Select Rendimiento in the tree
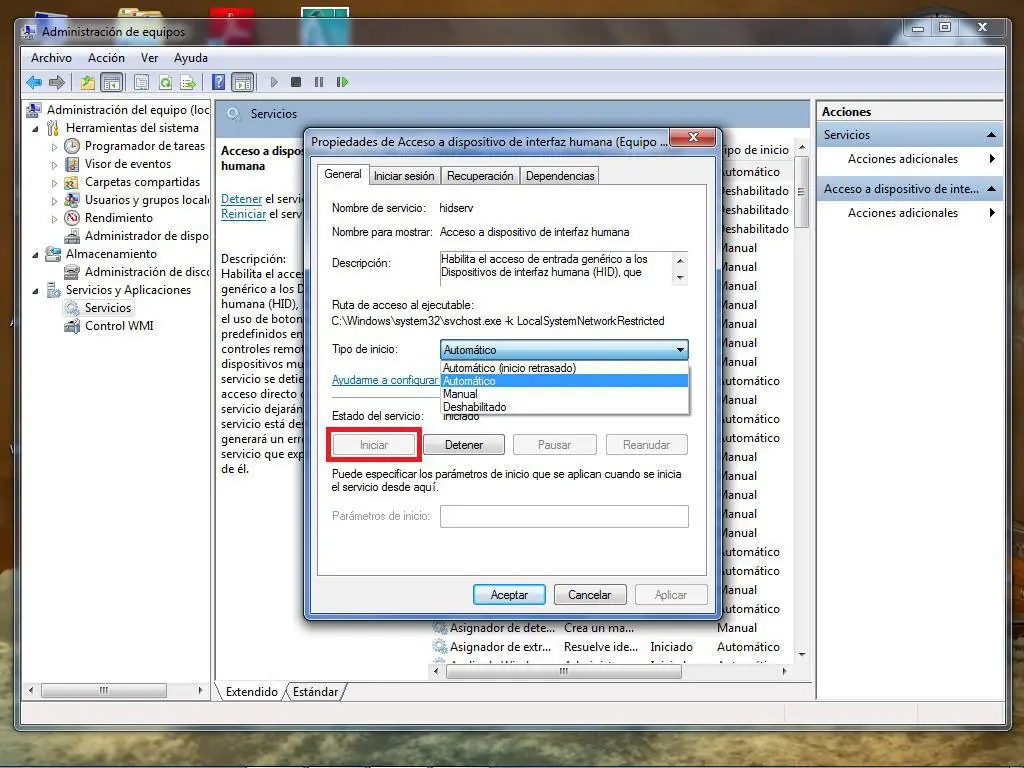This screenshot has width=1024, height=768. (118, 217)
